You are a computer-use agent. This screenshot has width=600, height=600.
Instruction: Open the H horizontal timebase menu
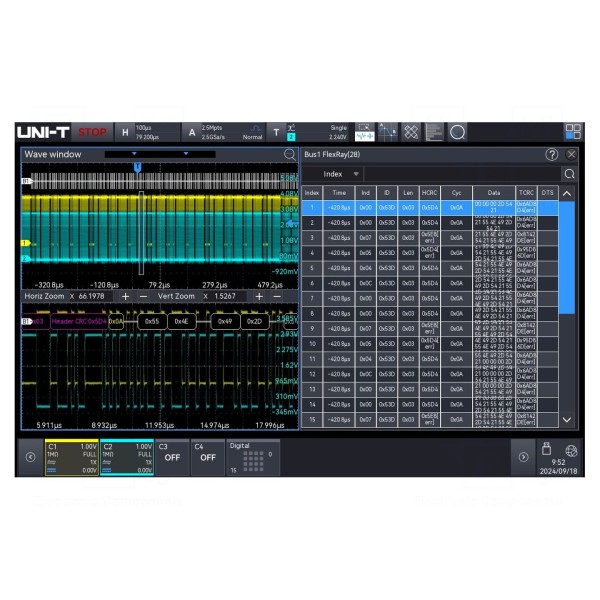(x=125, y=132)
